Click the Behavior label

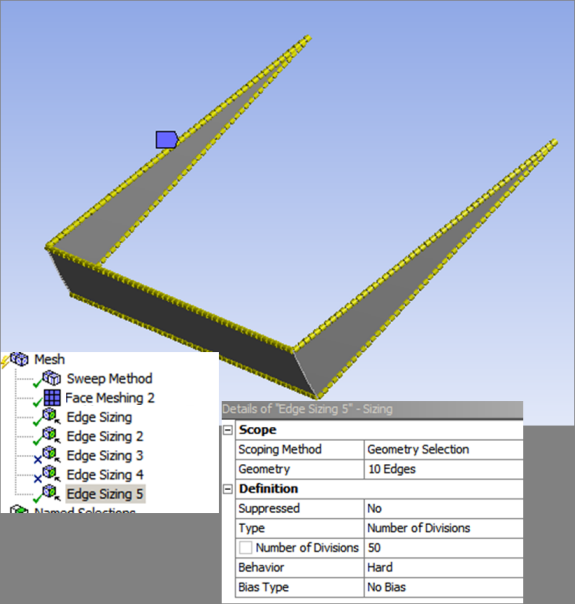click(261, 567)
